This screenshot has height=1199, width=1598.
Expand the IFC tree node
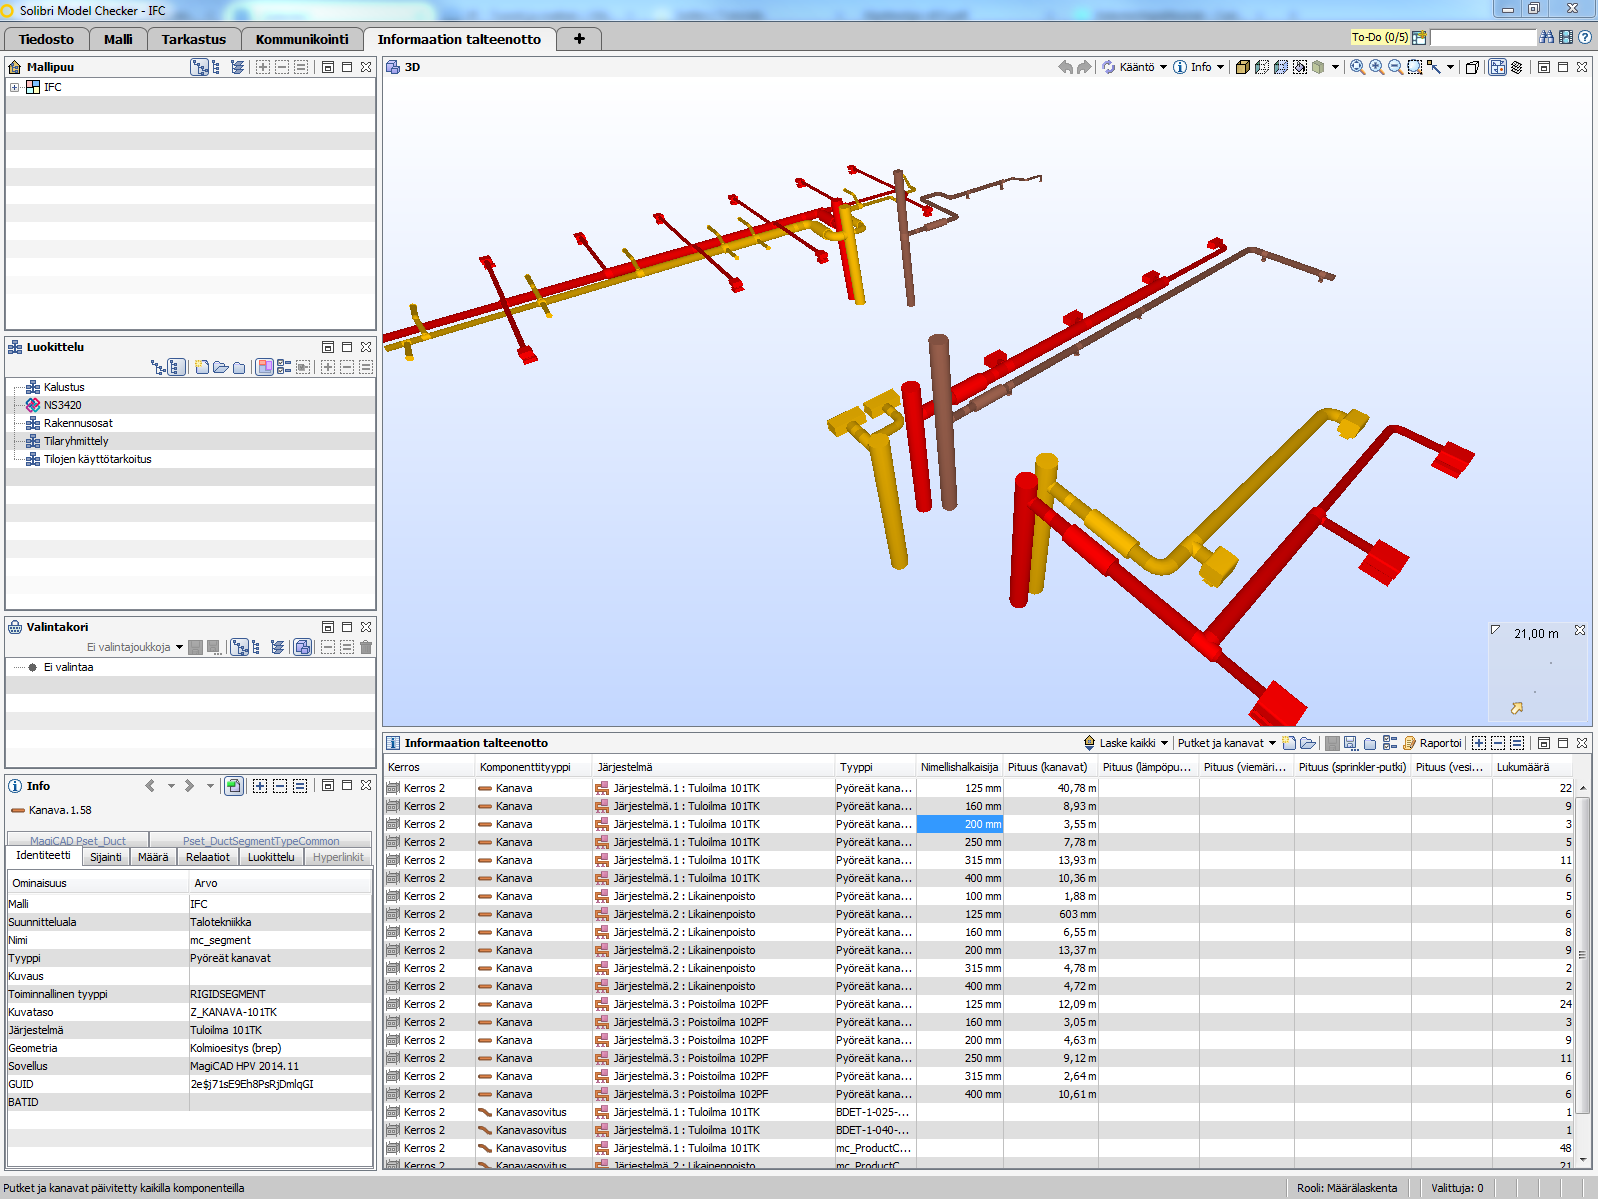[x=14, y=88]
